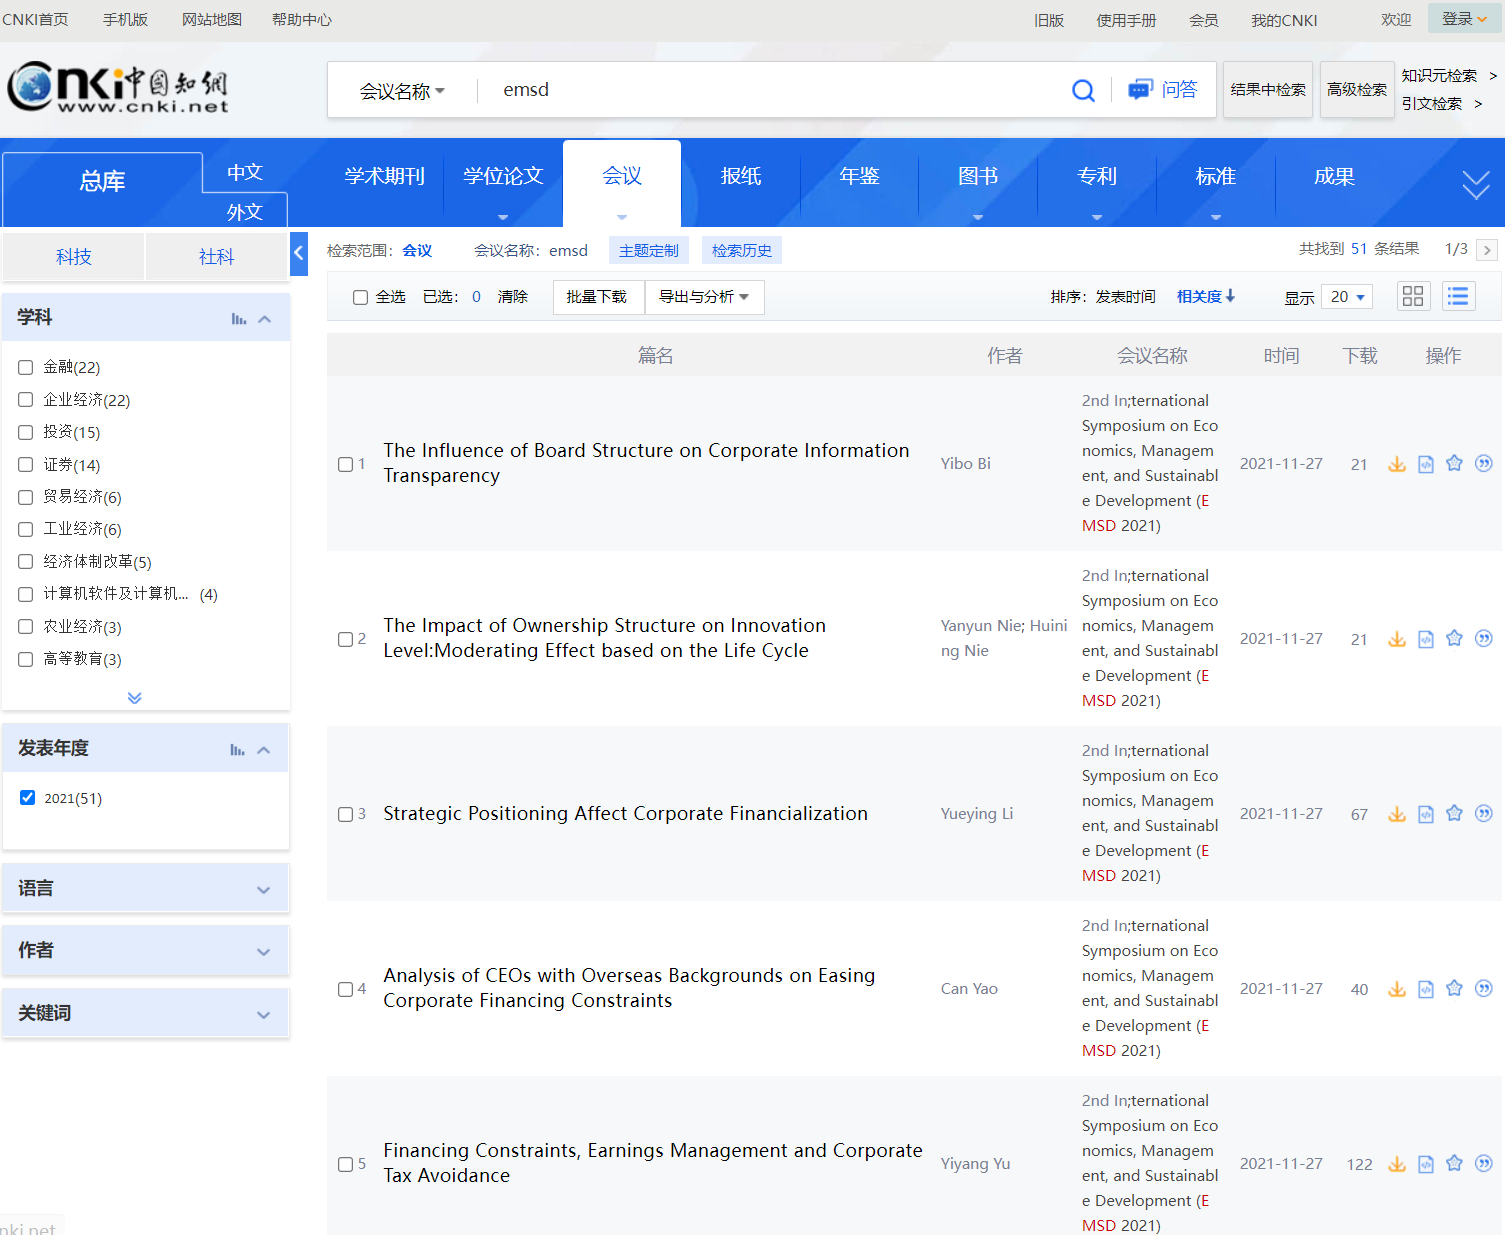The width and height of the screenshot is (1505, 1235).
Task: Show 发表年度 chart visualization icon
Action: 238,750
